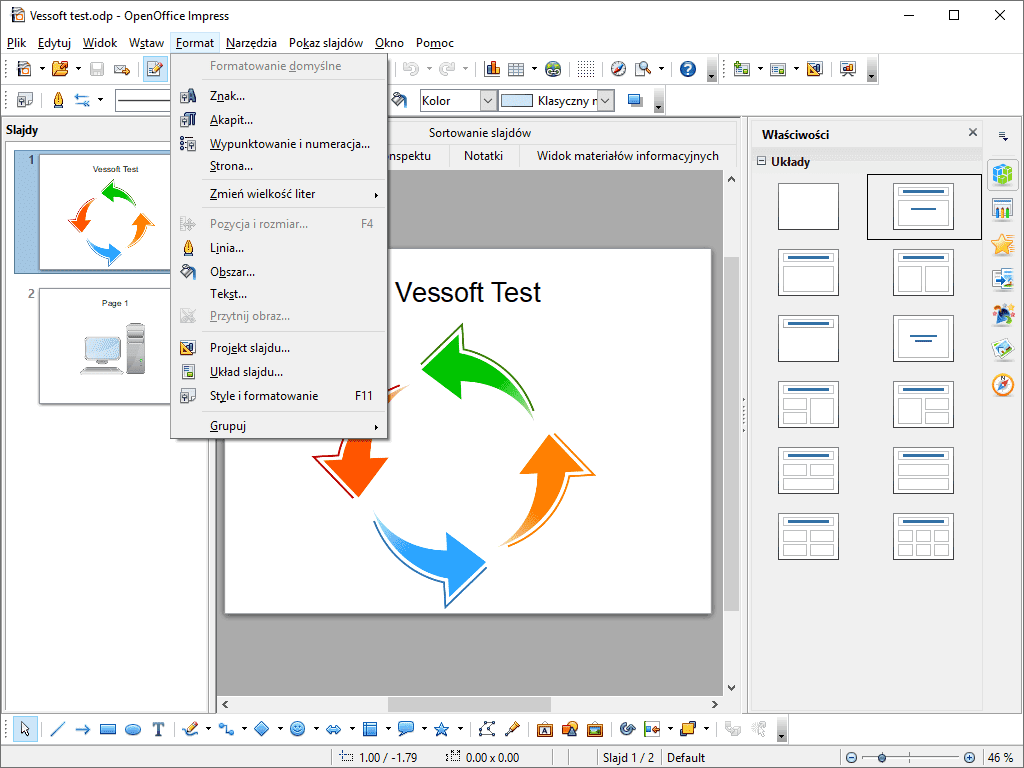Click the Save document icon
1024x768 pixels.
[x=97, y=69]
